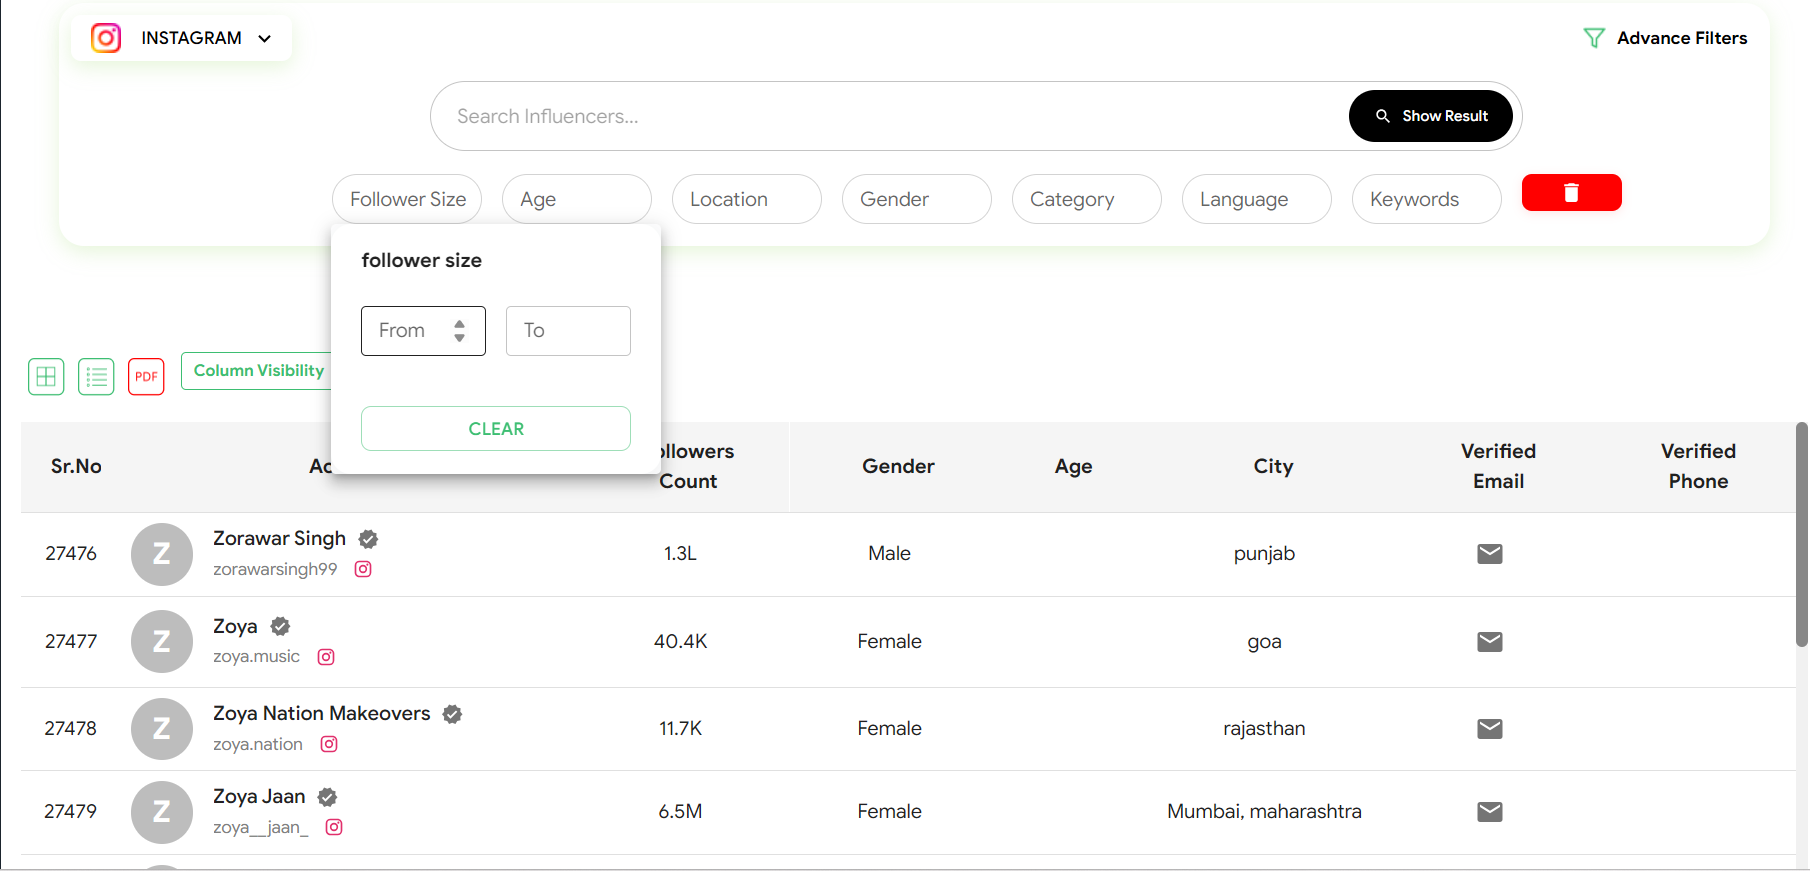
Task: Export table using PDF icon
Action: tap(146, 377)
